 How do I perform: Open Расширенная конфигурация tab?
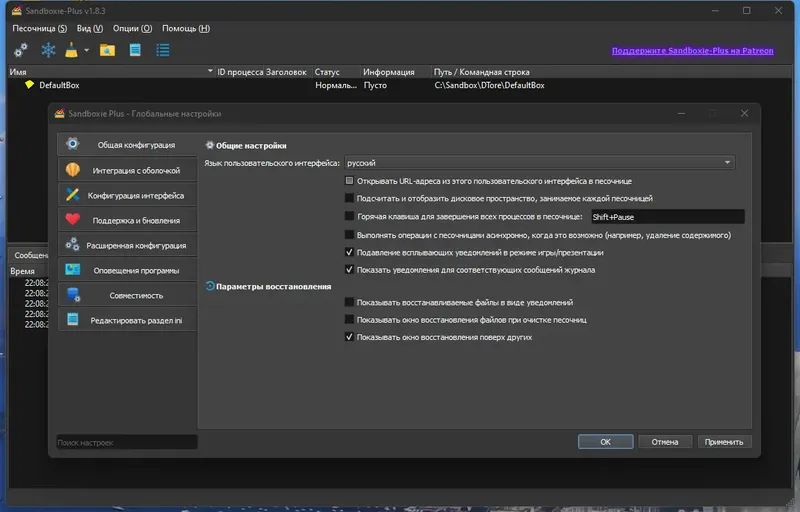[x=128, y=245]
